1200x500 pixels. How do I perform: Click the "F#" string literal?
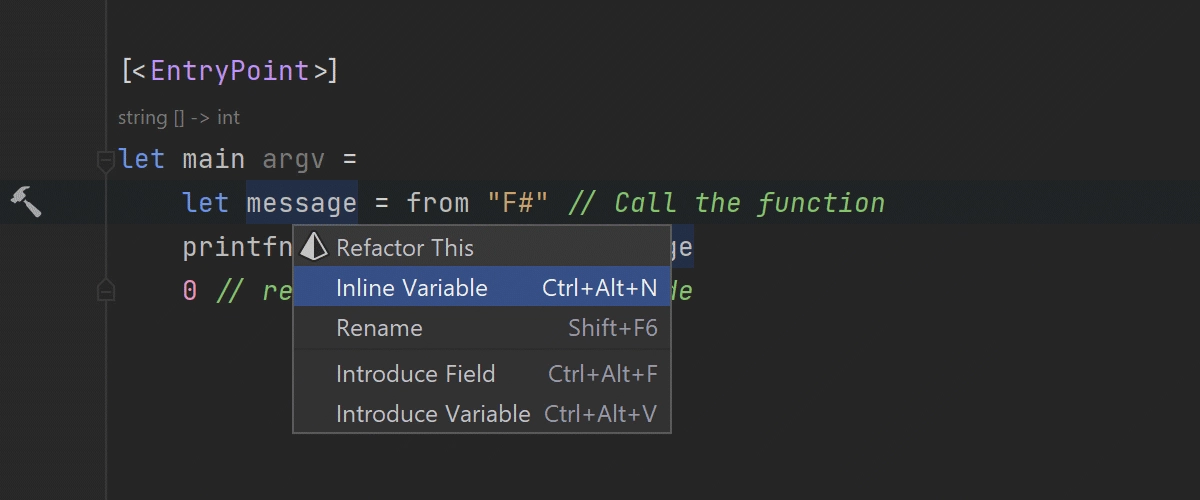(x=518, y=203)
